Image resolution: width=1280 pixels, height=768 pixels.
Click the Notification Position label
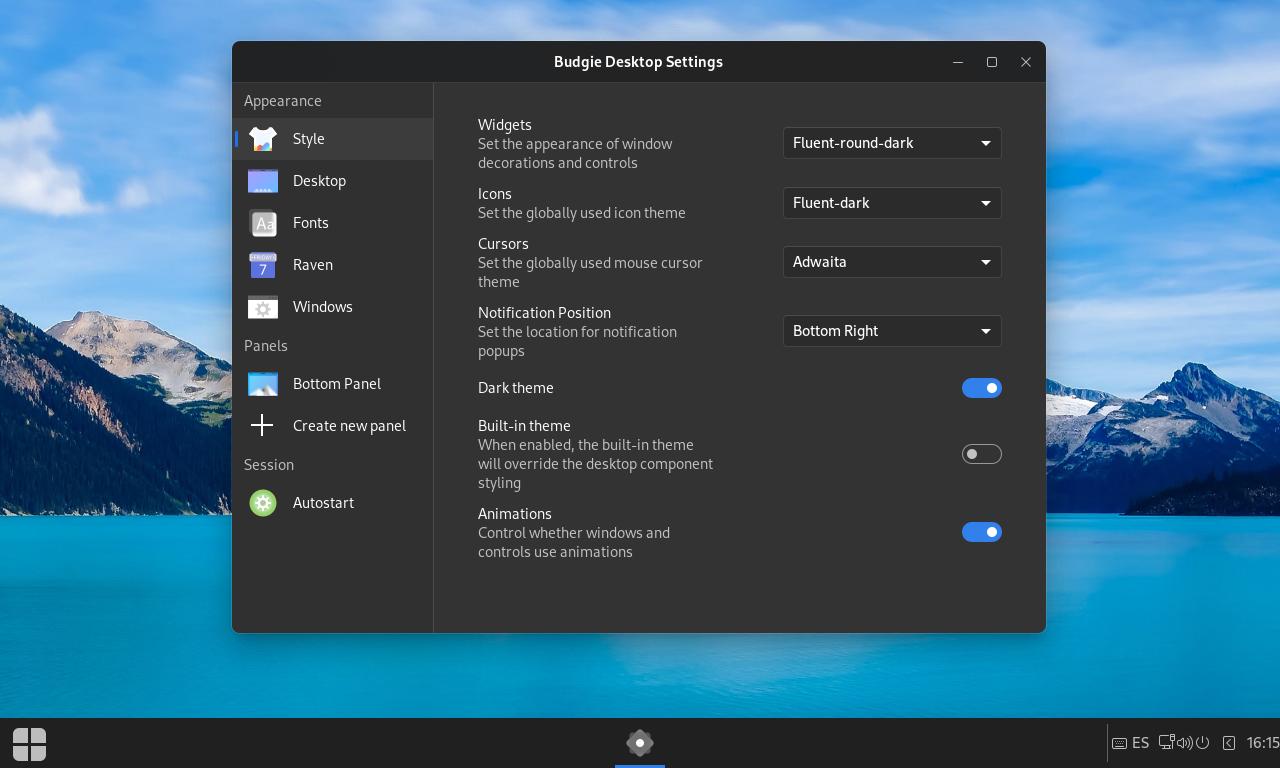tap(544, 313)
